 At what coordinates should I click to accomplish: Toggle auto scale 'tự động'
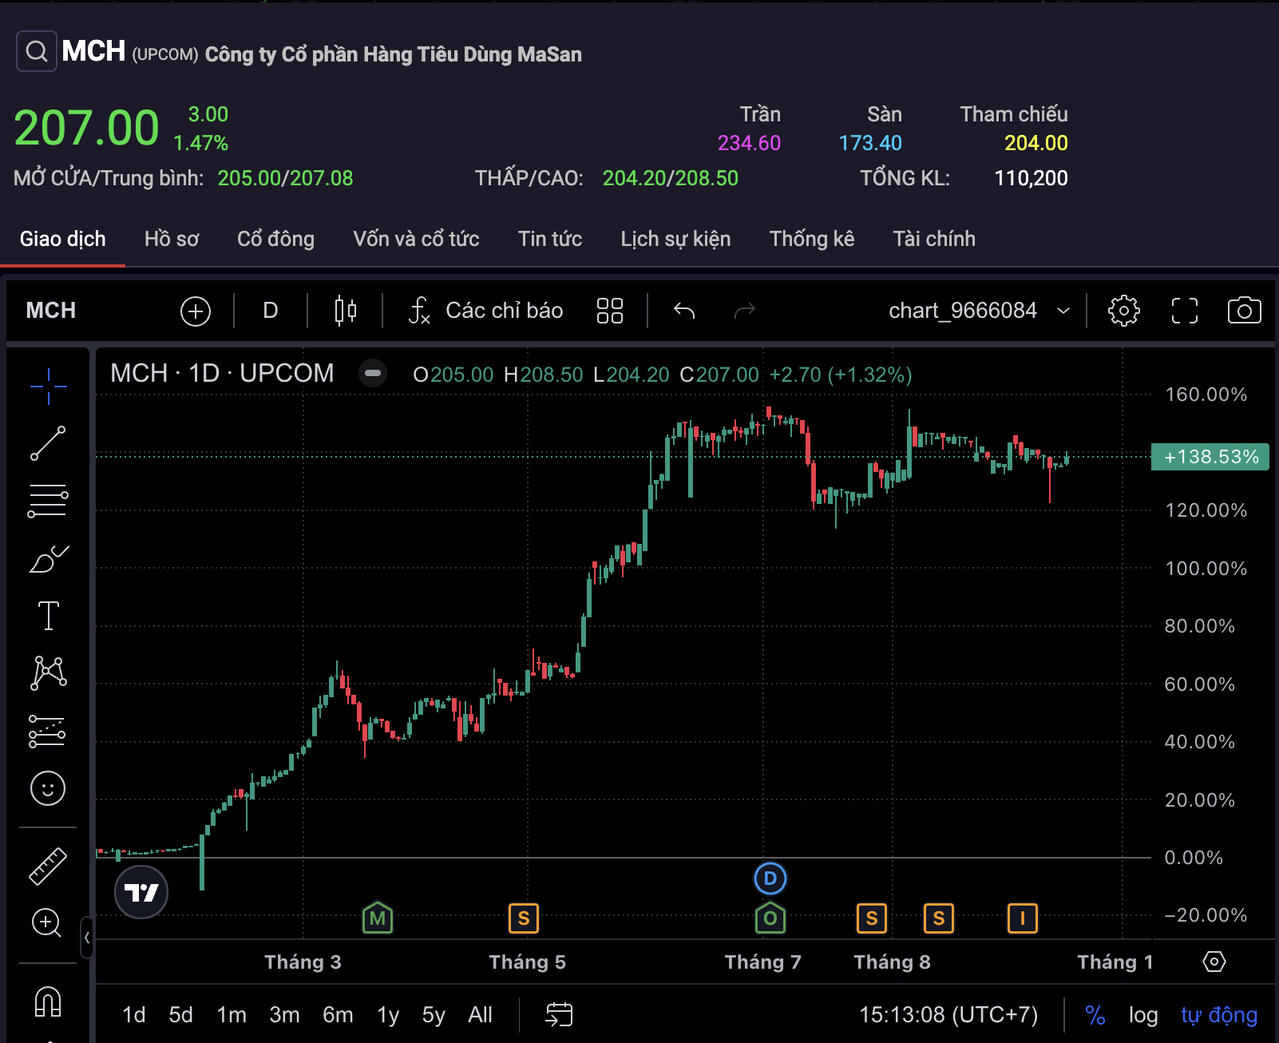pyautogui.click(x=1219, y=1015)
